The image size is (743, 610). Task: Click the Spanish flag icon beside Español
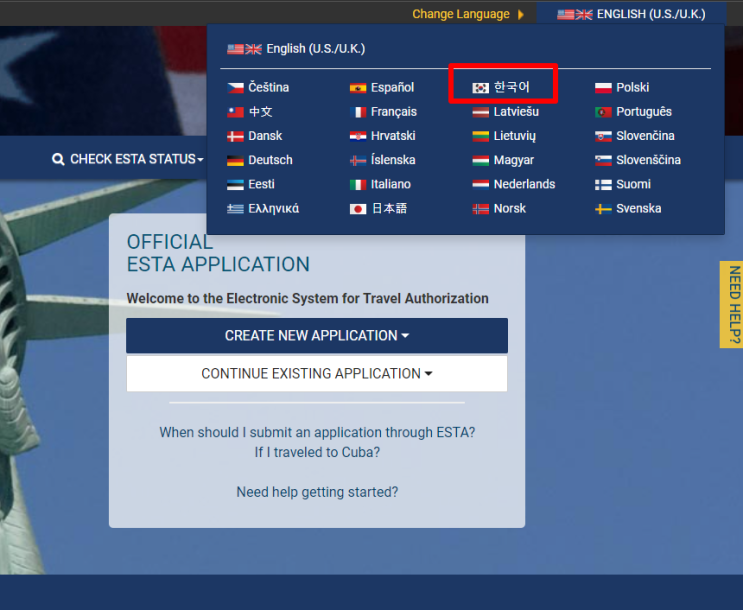pos(358,88)
